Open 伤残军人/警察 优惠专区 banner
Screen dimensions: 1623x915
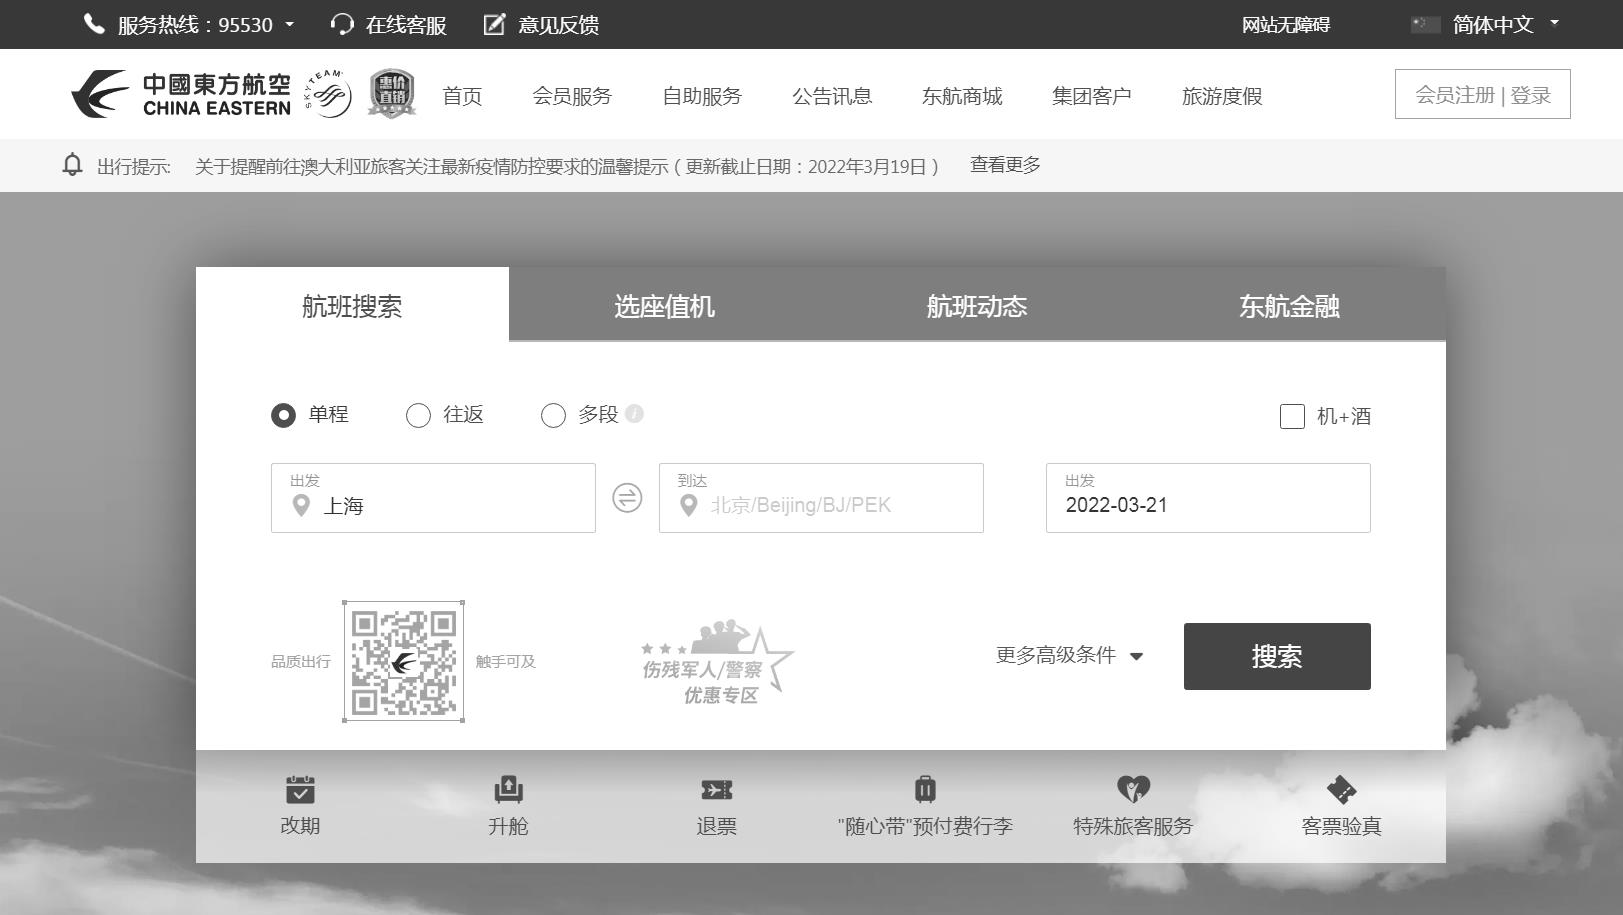click(x=716, y=662)
